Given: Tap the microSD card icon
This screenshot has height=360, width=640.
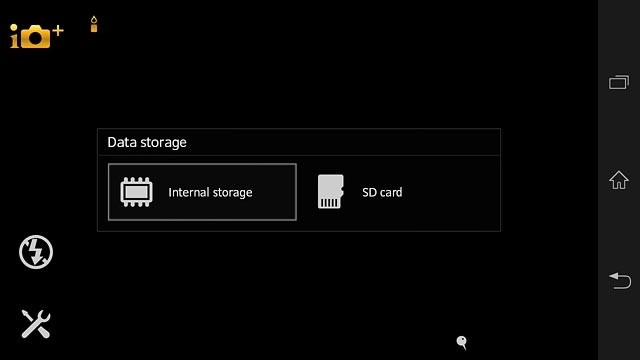Looking at the screenshot, I should (331, 192).
